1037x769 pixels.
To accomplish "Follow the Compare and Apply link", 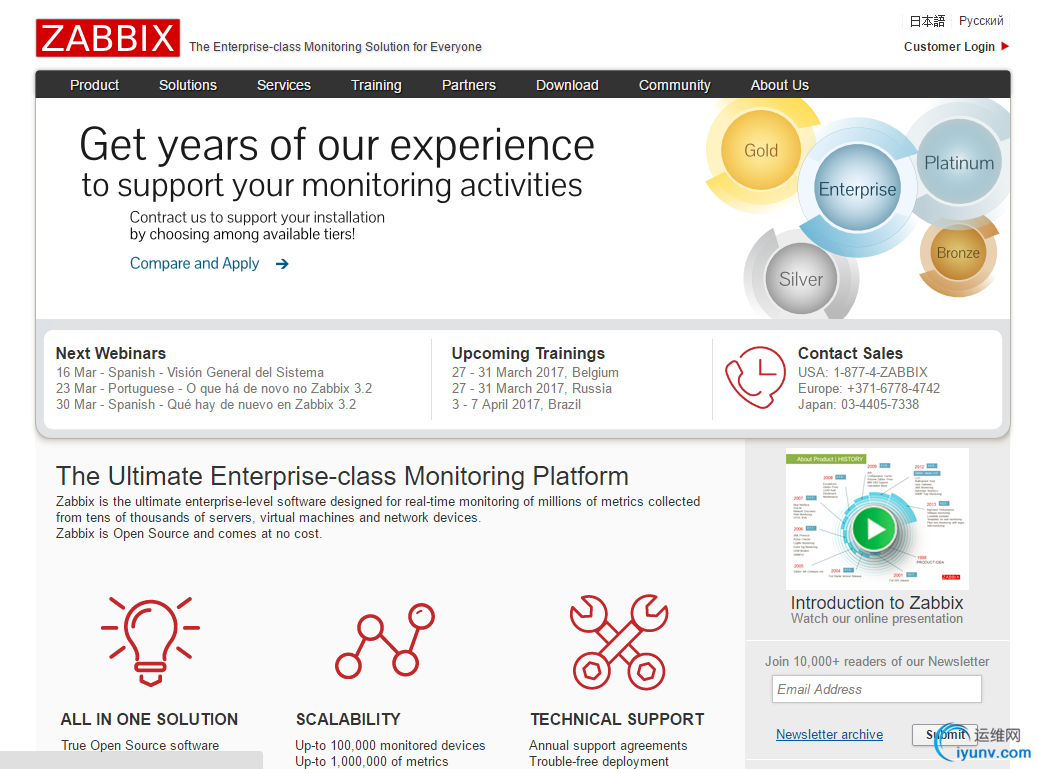I will pyautogui.click(x=194, y=263).
